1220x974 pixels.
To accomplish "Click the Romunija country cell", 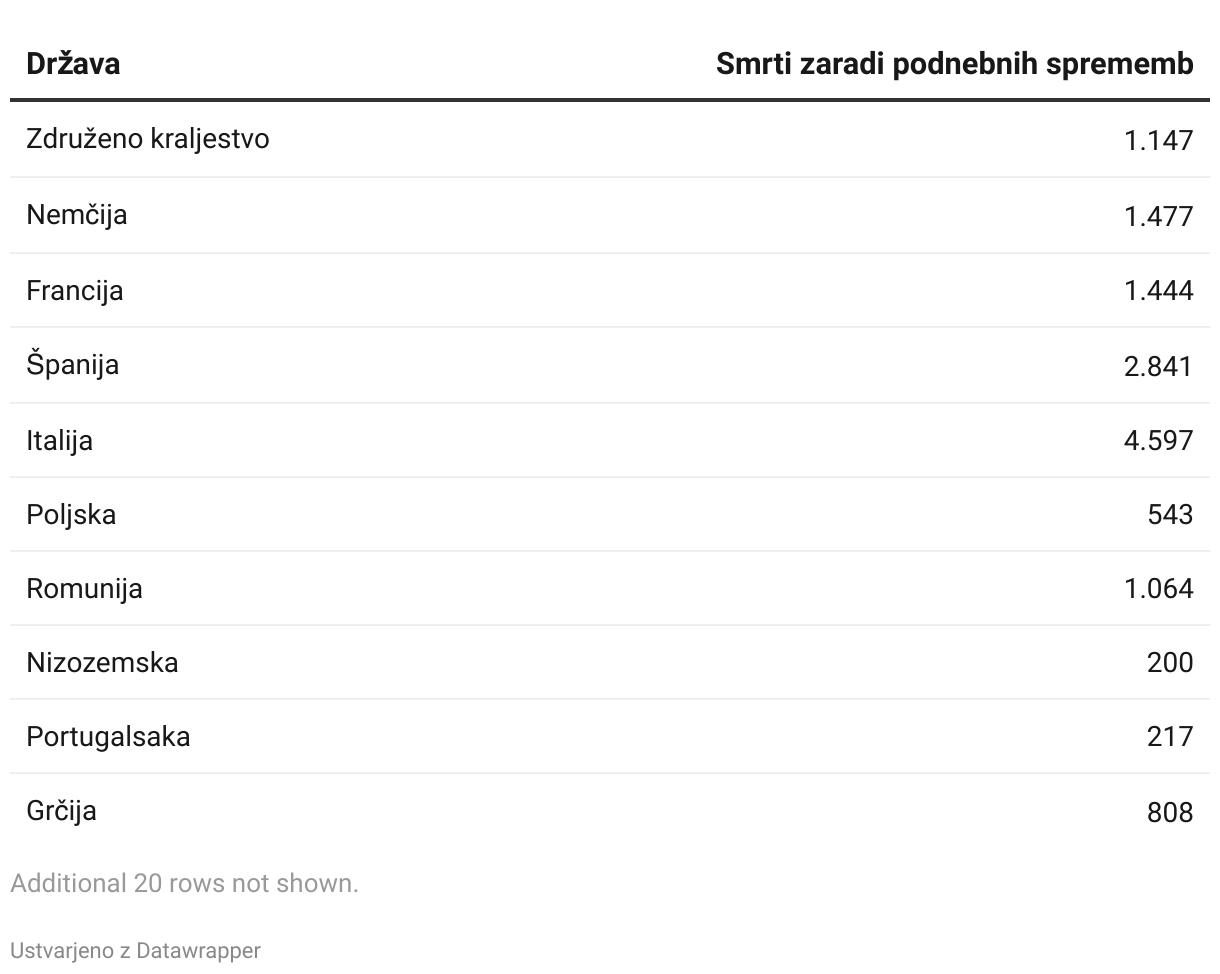I will (x=85, y=588).
